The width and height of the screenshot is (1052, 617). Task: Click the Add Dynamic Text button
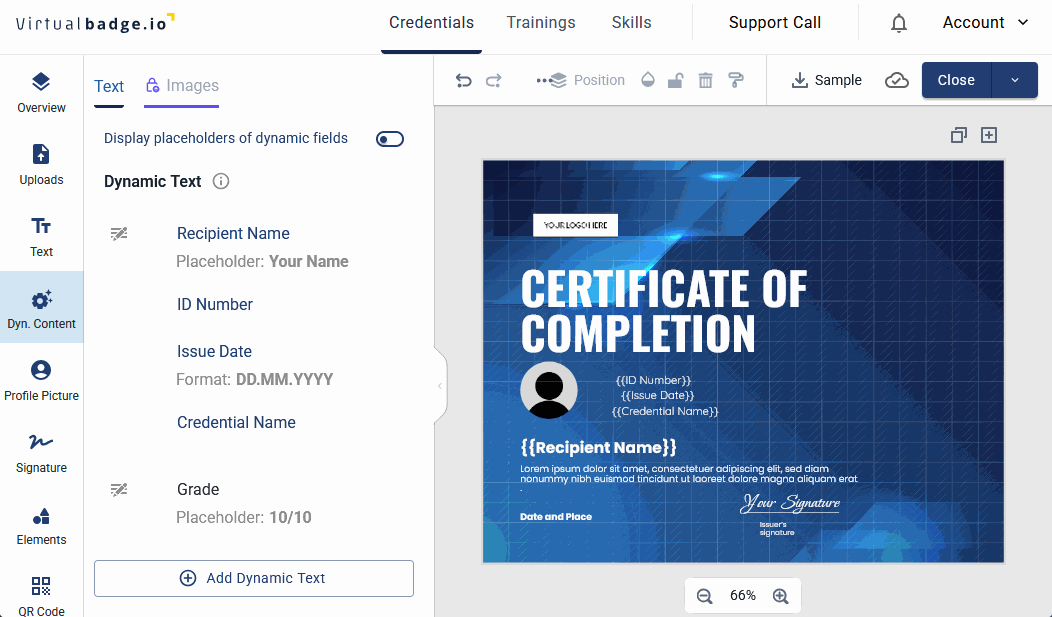pos(254,578)
